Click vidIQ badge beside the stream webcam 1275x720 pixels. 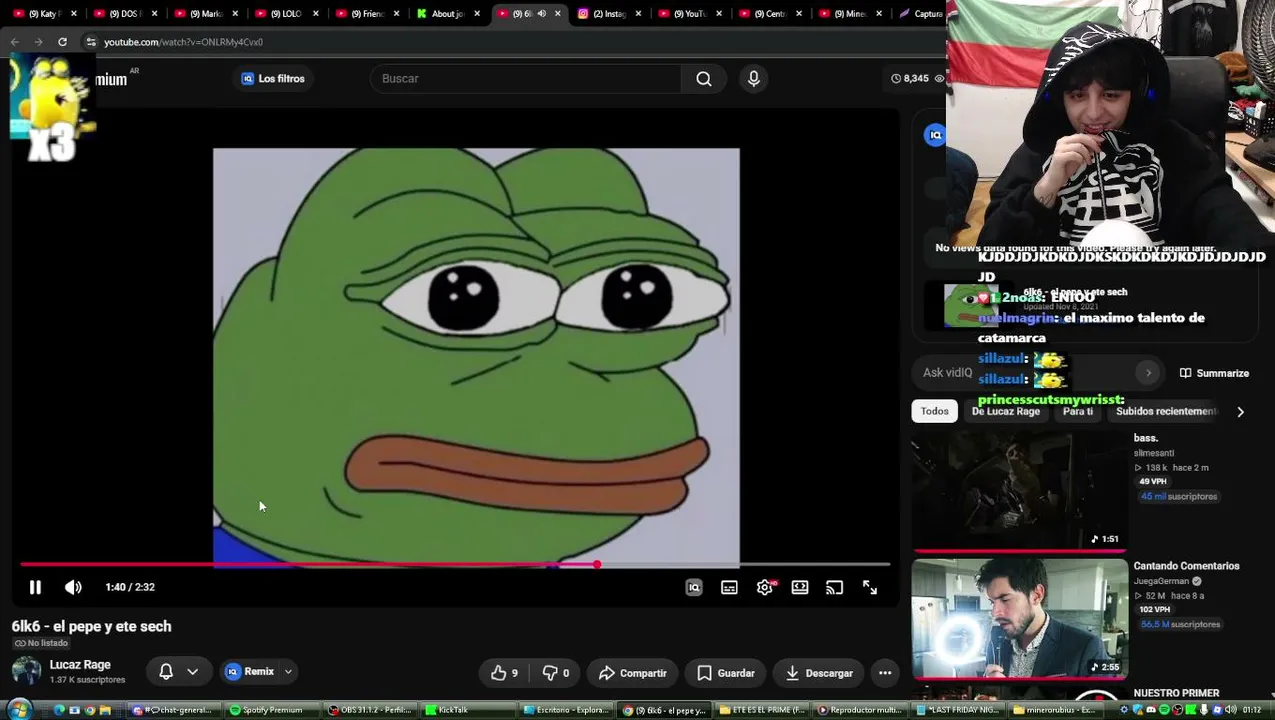click(x=935, y=135)
